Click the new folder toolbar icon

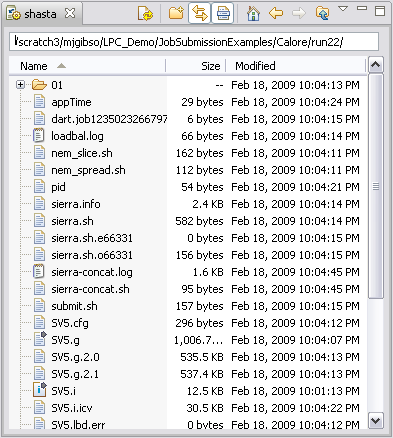(x=176, y=13)
